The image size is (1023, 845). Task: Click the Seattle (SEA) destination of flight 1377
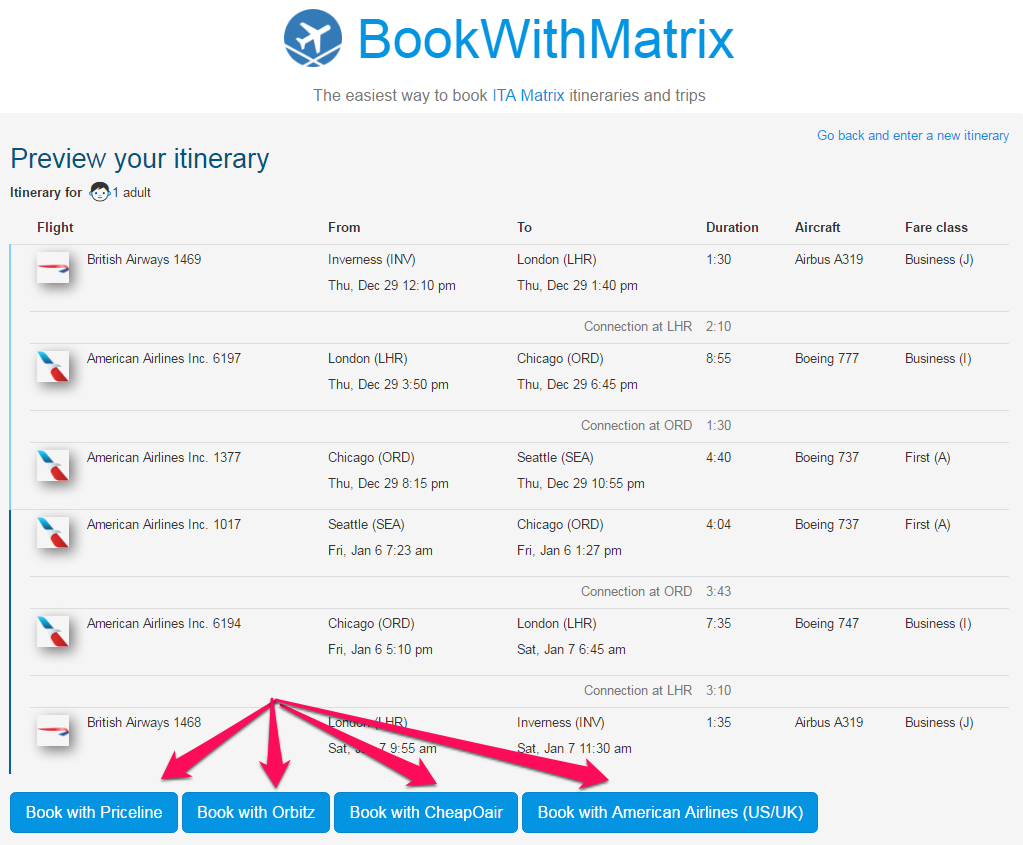555,457
